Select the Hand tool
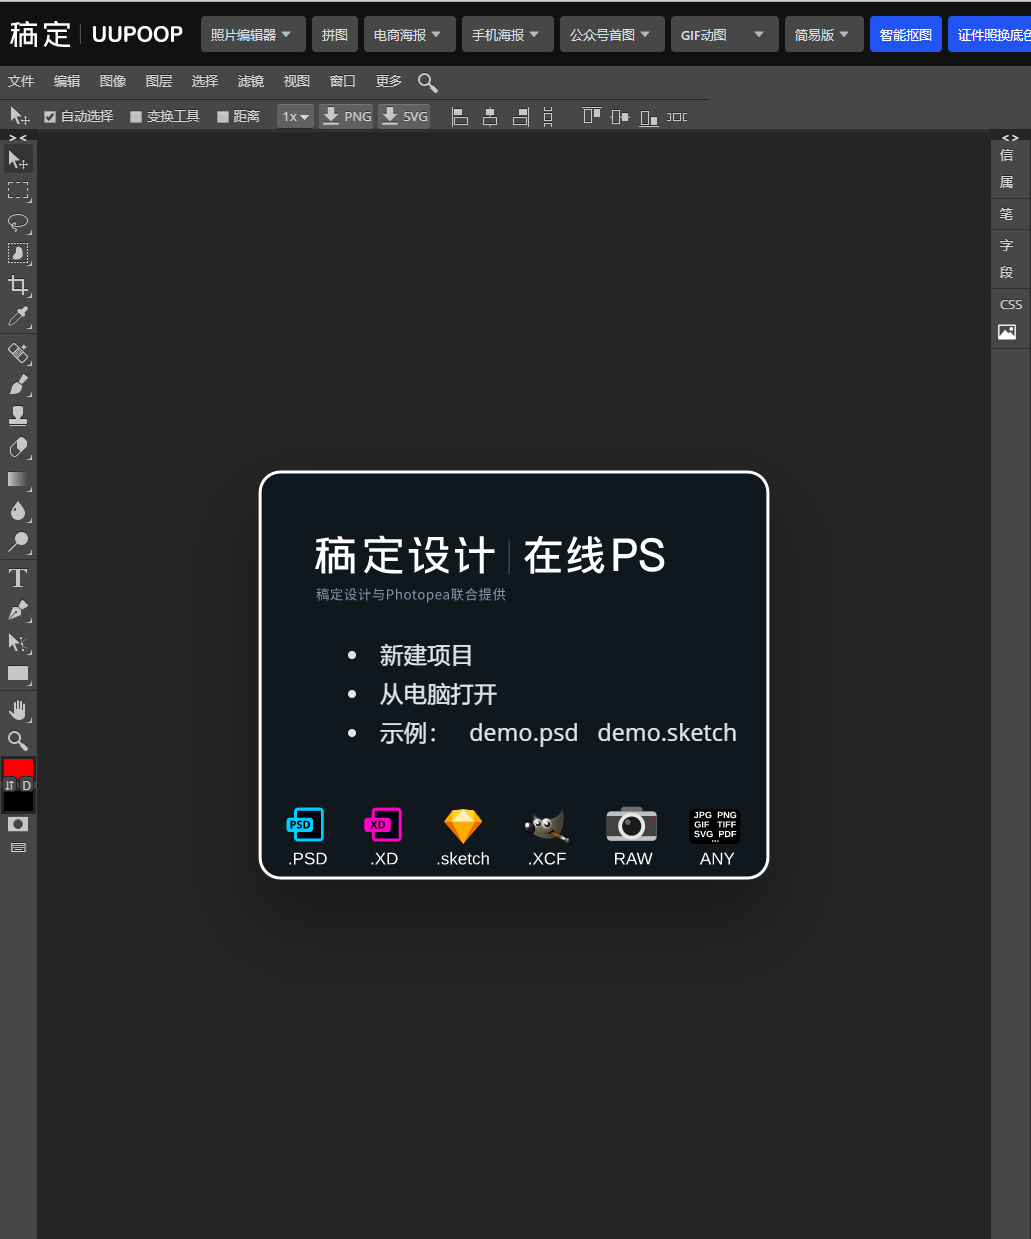This screenshot has height=1239, width=1031. tap(18, 710)
